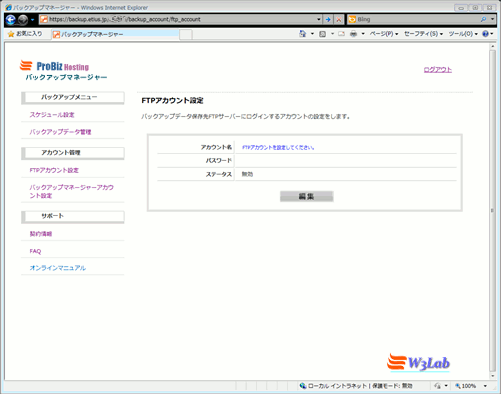
Task: Click the Print icon in command bar
Action: 354,34
